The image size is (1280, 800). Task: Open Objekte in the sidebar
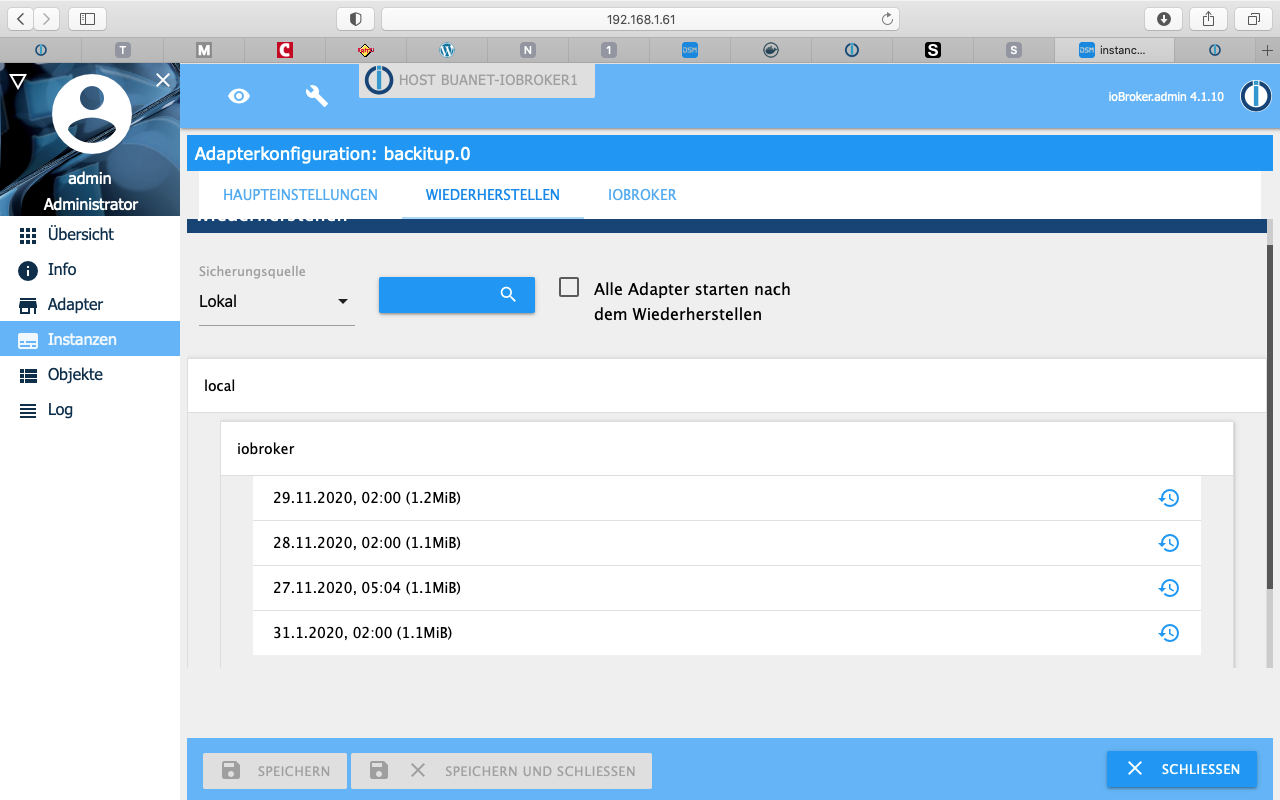90,374
